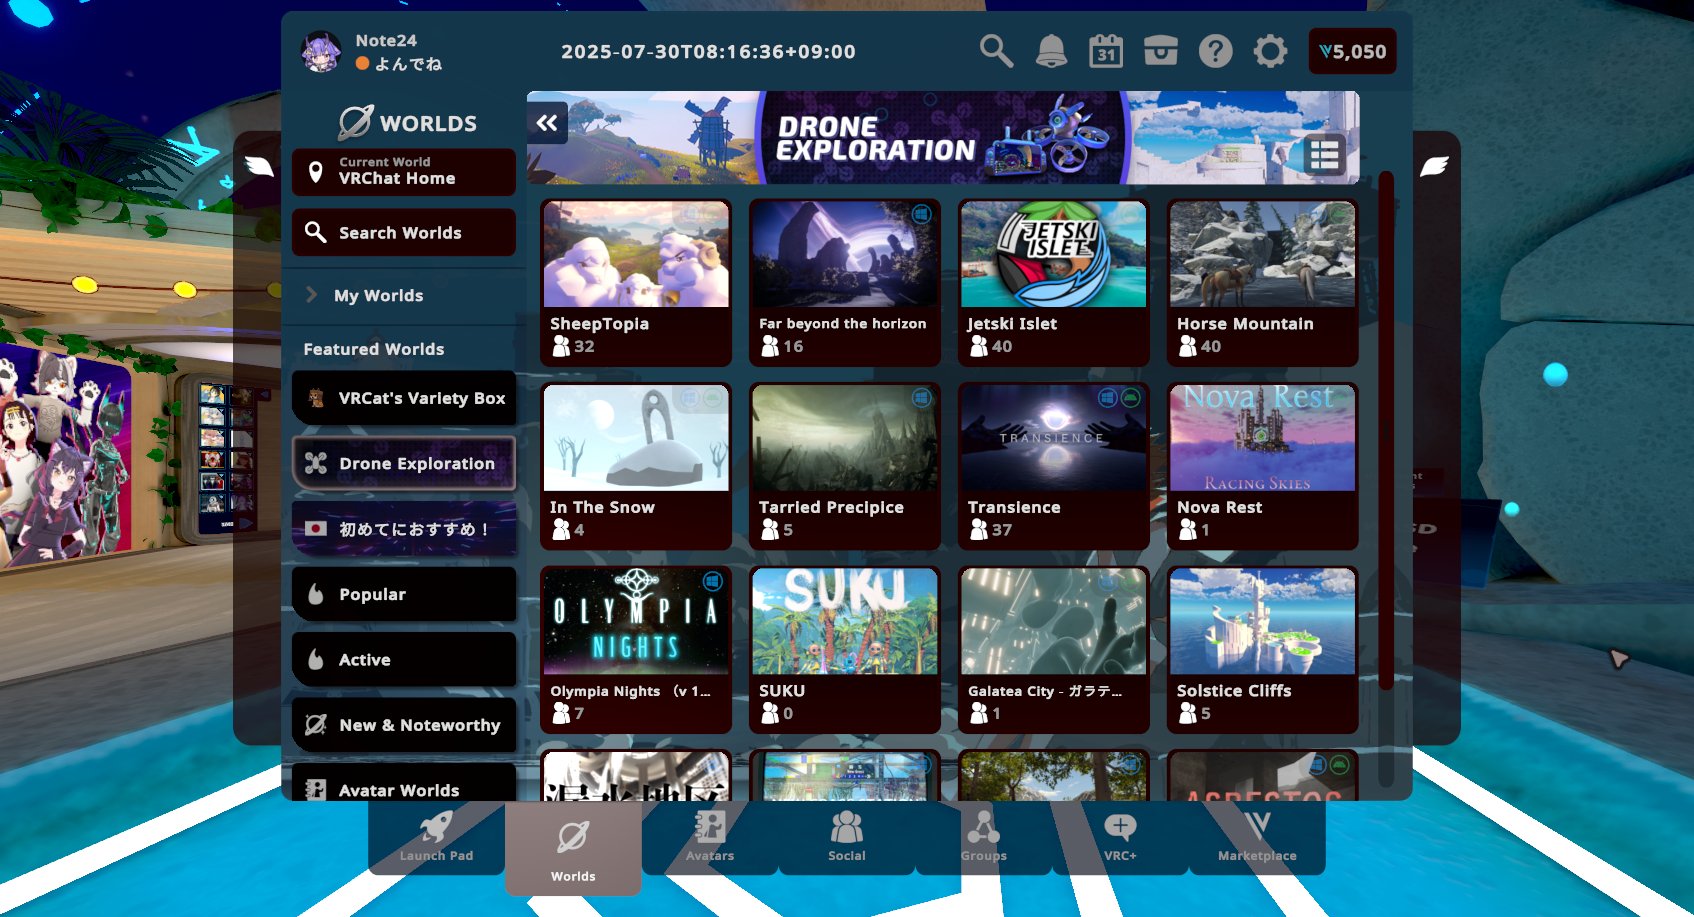1694x917 pixels.
Task: Click the worlds list vertical scrollbar
Action: [x=1386, y=430]
